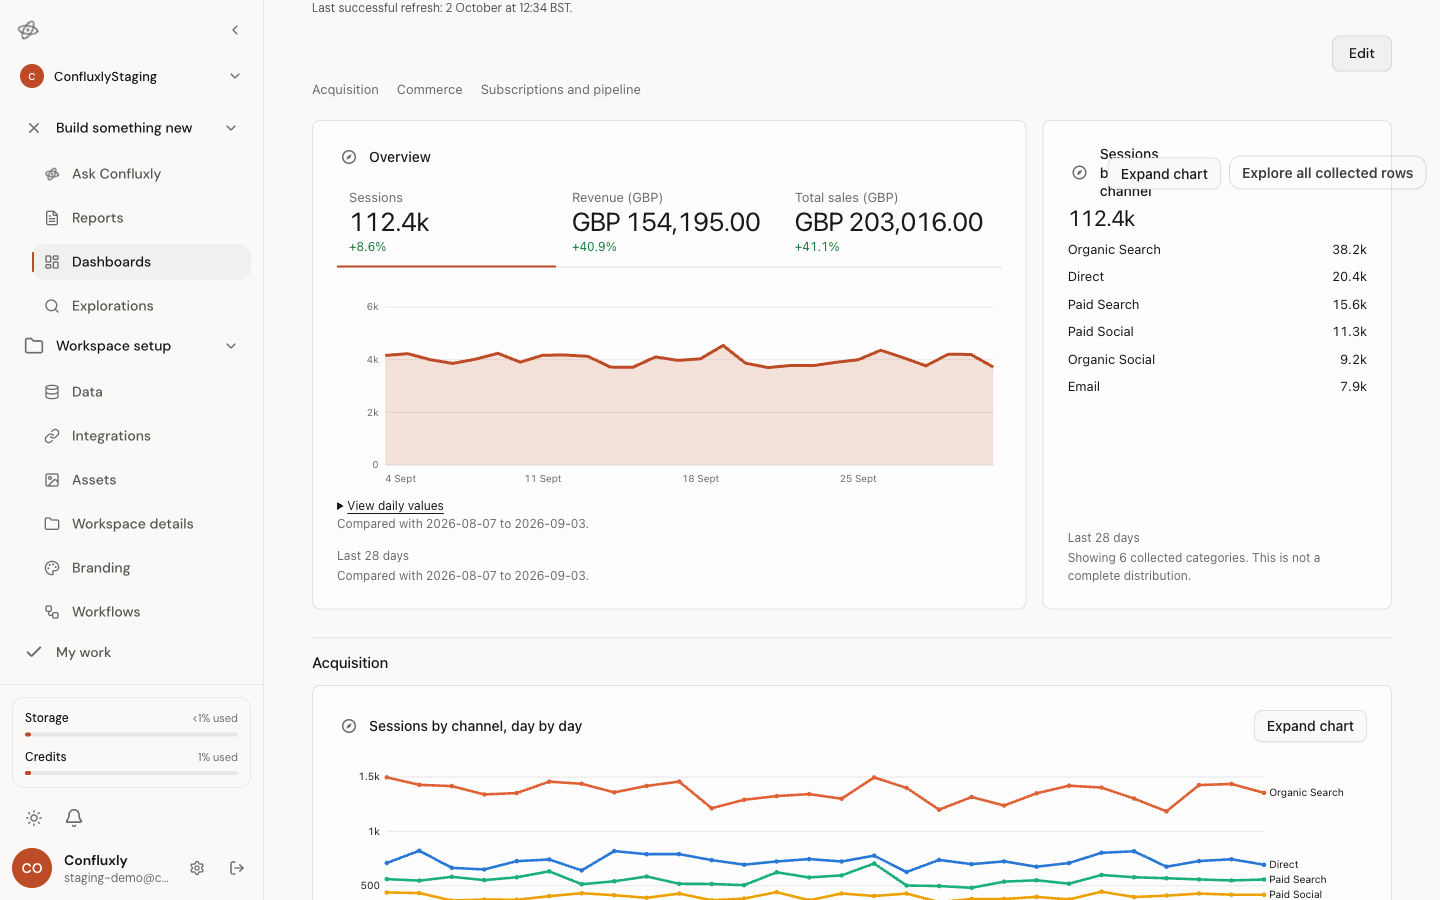
Task: Expand the Sessions by channel card chart
Action: 1164,174
